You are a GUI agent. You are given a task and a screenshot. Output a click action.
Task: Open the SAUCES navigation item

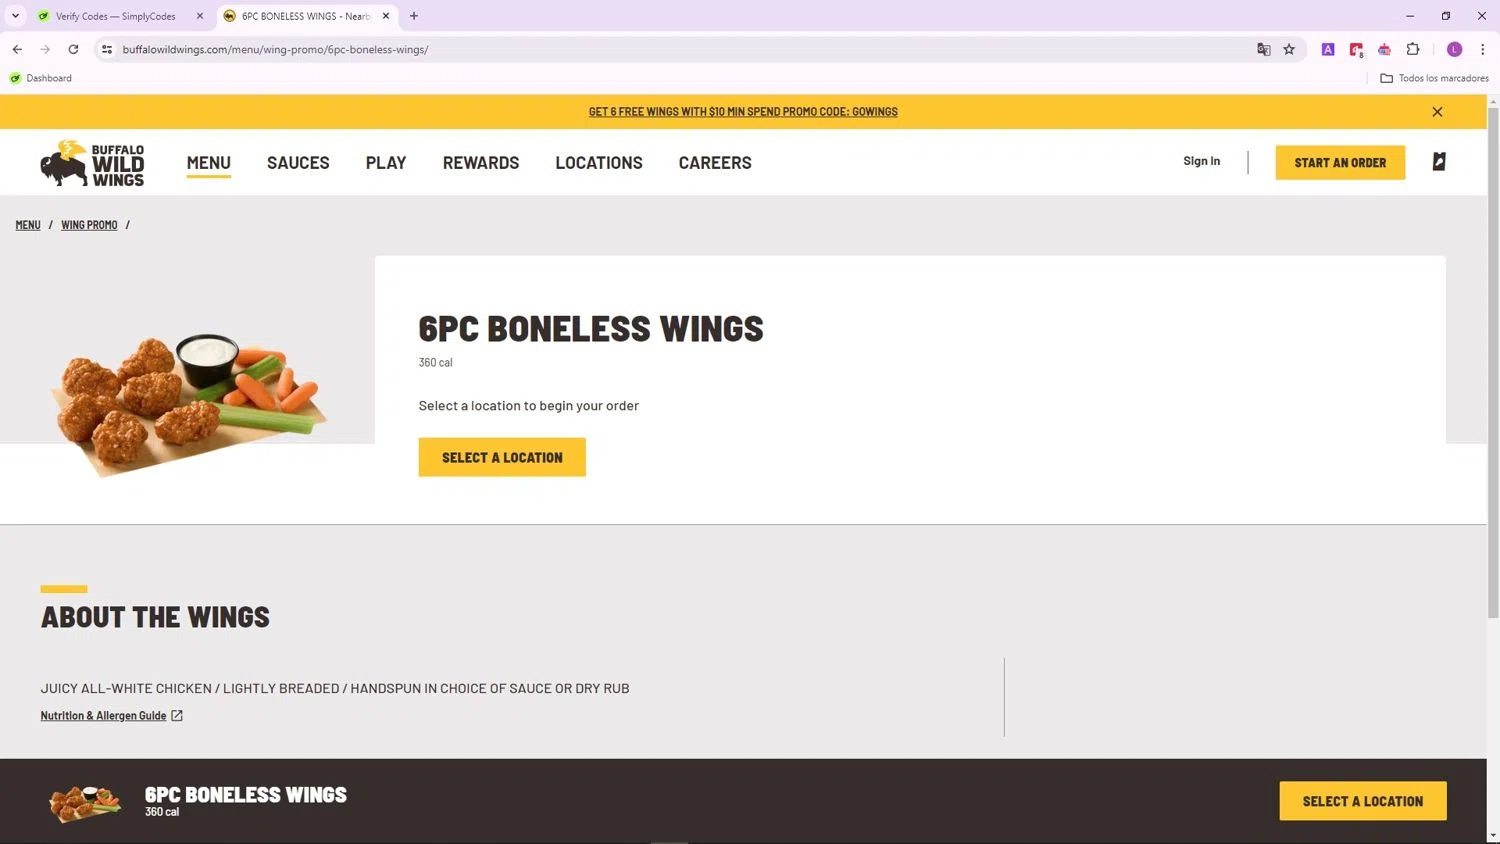point(298,163)
